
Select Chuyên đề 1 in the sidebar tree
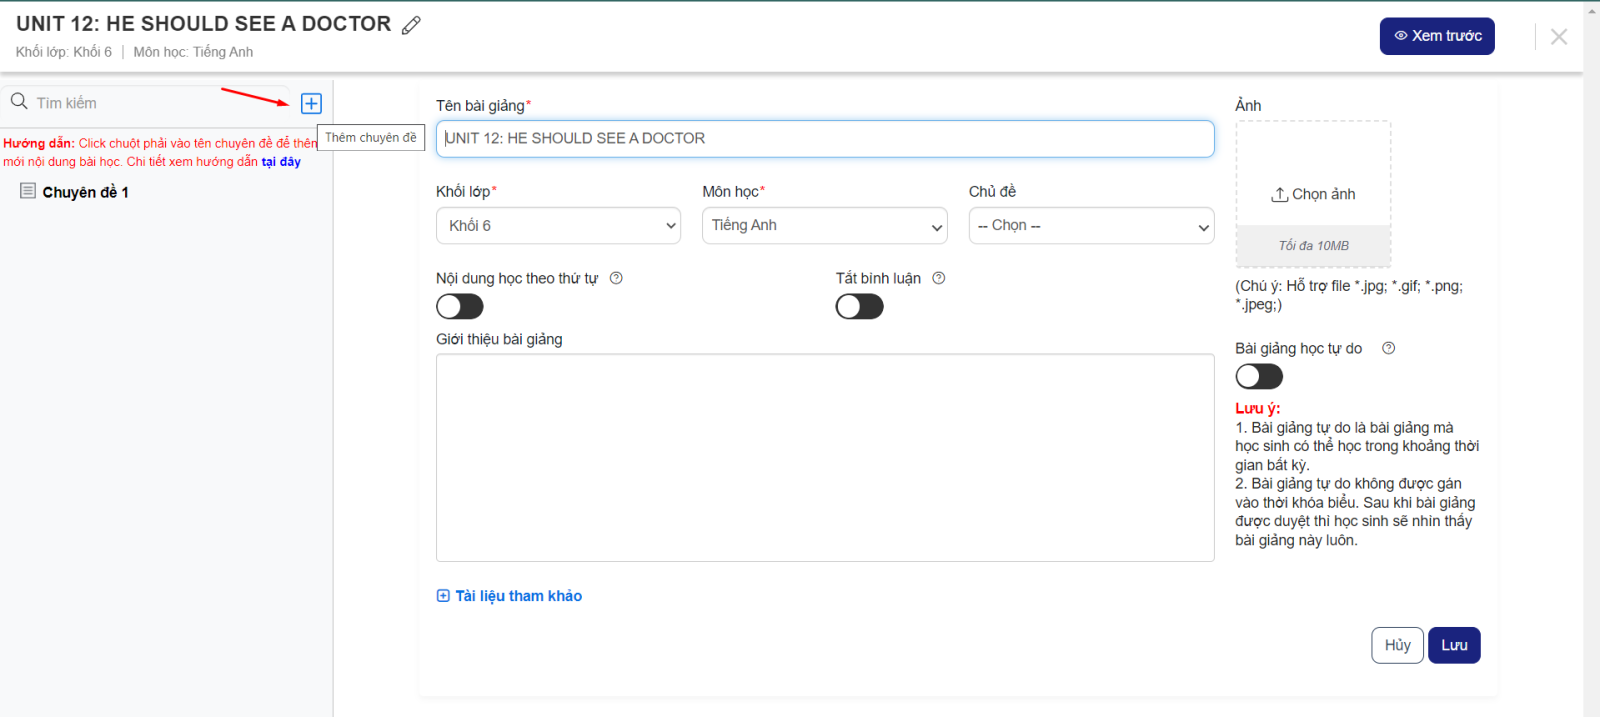tap(85, 192)
